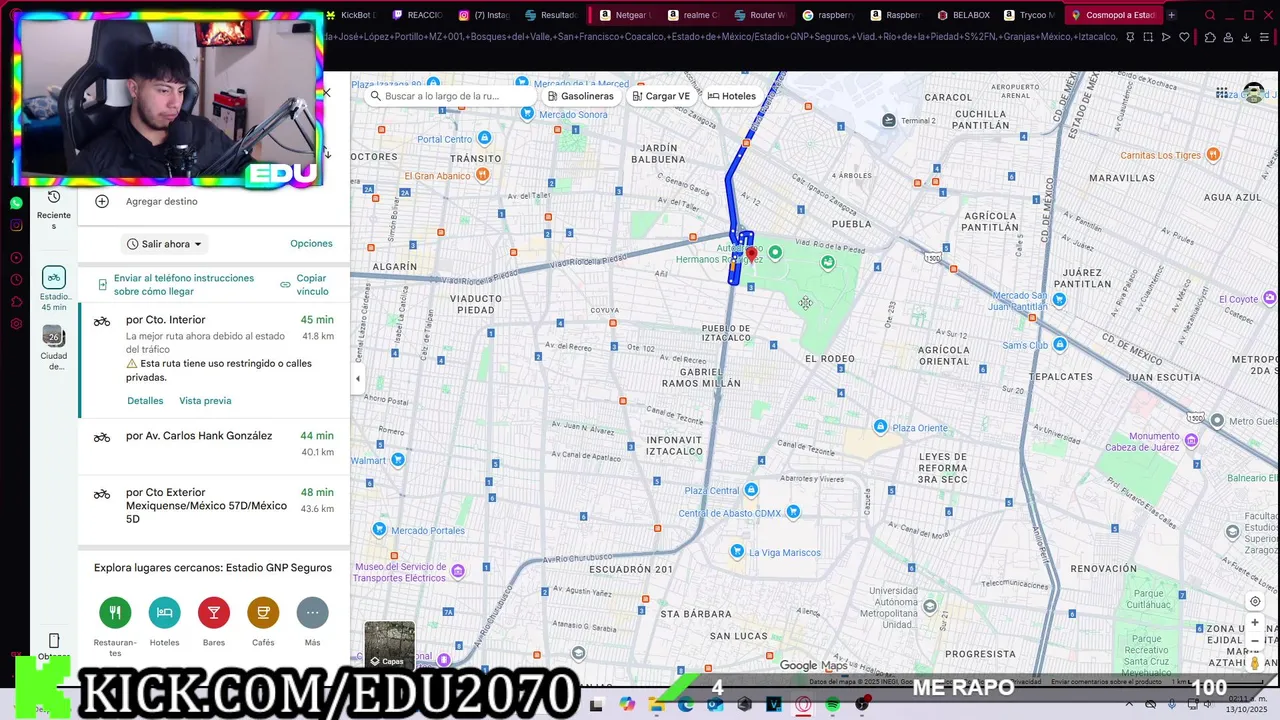Click the Plaza Oriente map marker
1280x720 pixels.
pos(880,427)
